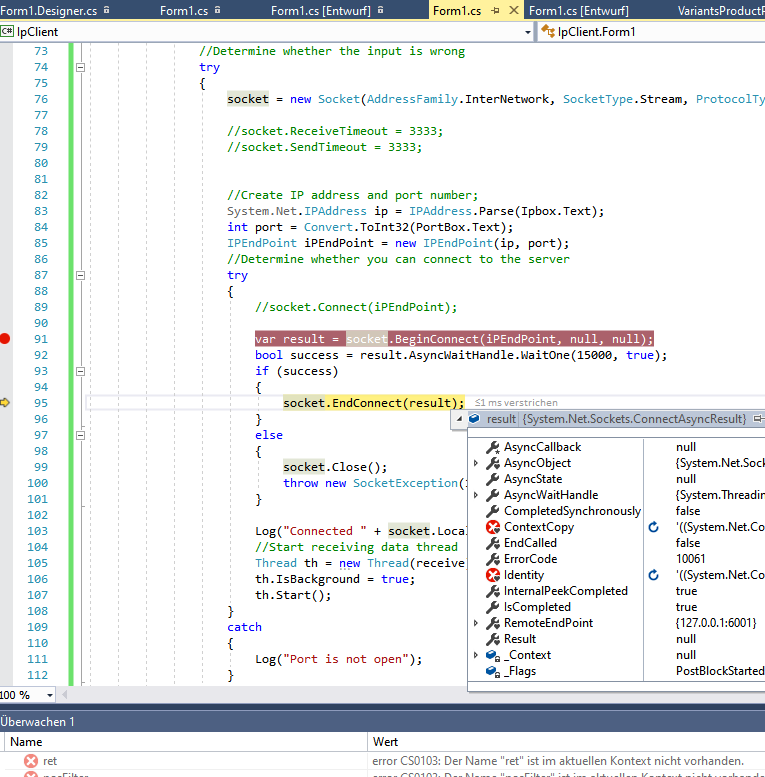Image resolution: width=765 pixels, height=777 pixels.
Task: Select the ret watch entry
Action: [x=50, y=761]
